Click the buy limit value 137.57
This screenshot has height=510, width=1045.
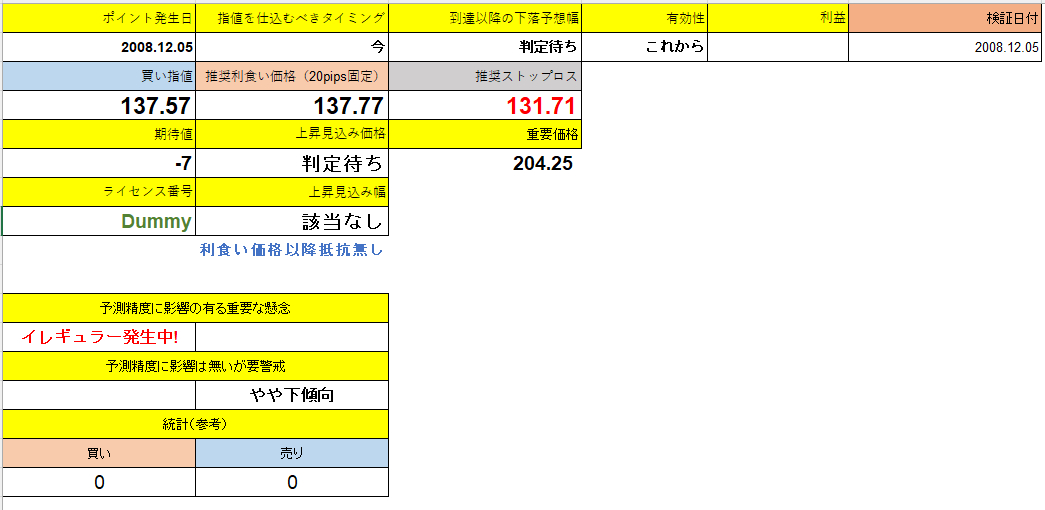[99, 105]
